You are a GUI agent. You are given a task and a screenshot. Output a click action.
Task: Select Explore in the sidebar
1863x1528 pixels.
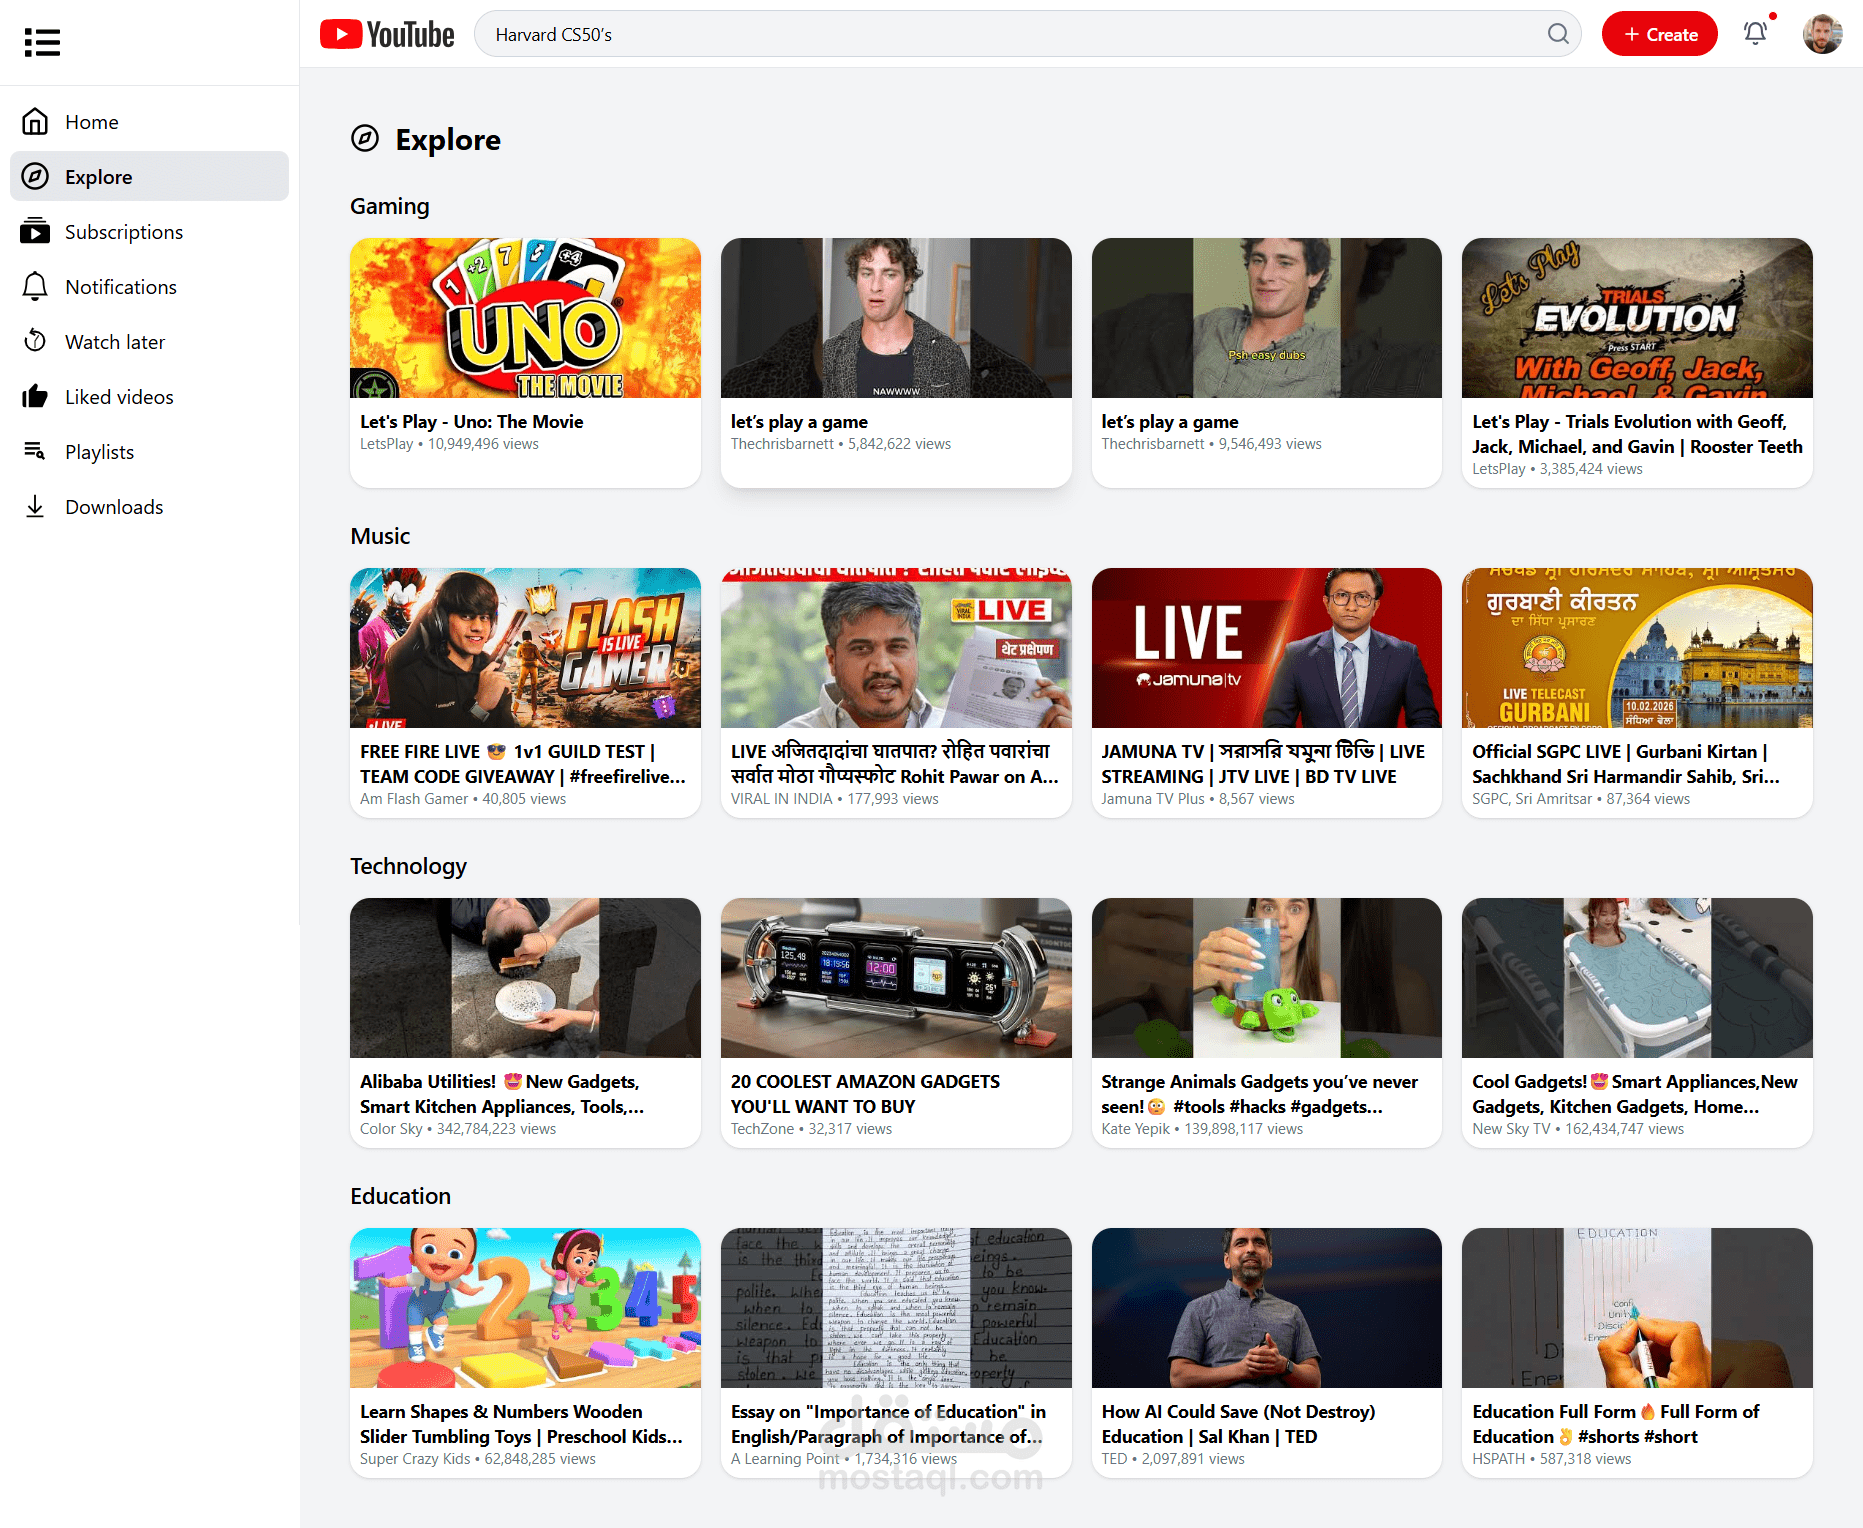(x=150, y=177)
